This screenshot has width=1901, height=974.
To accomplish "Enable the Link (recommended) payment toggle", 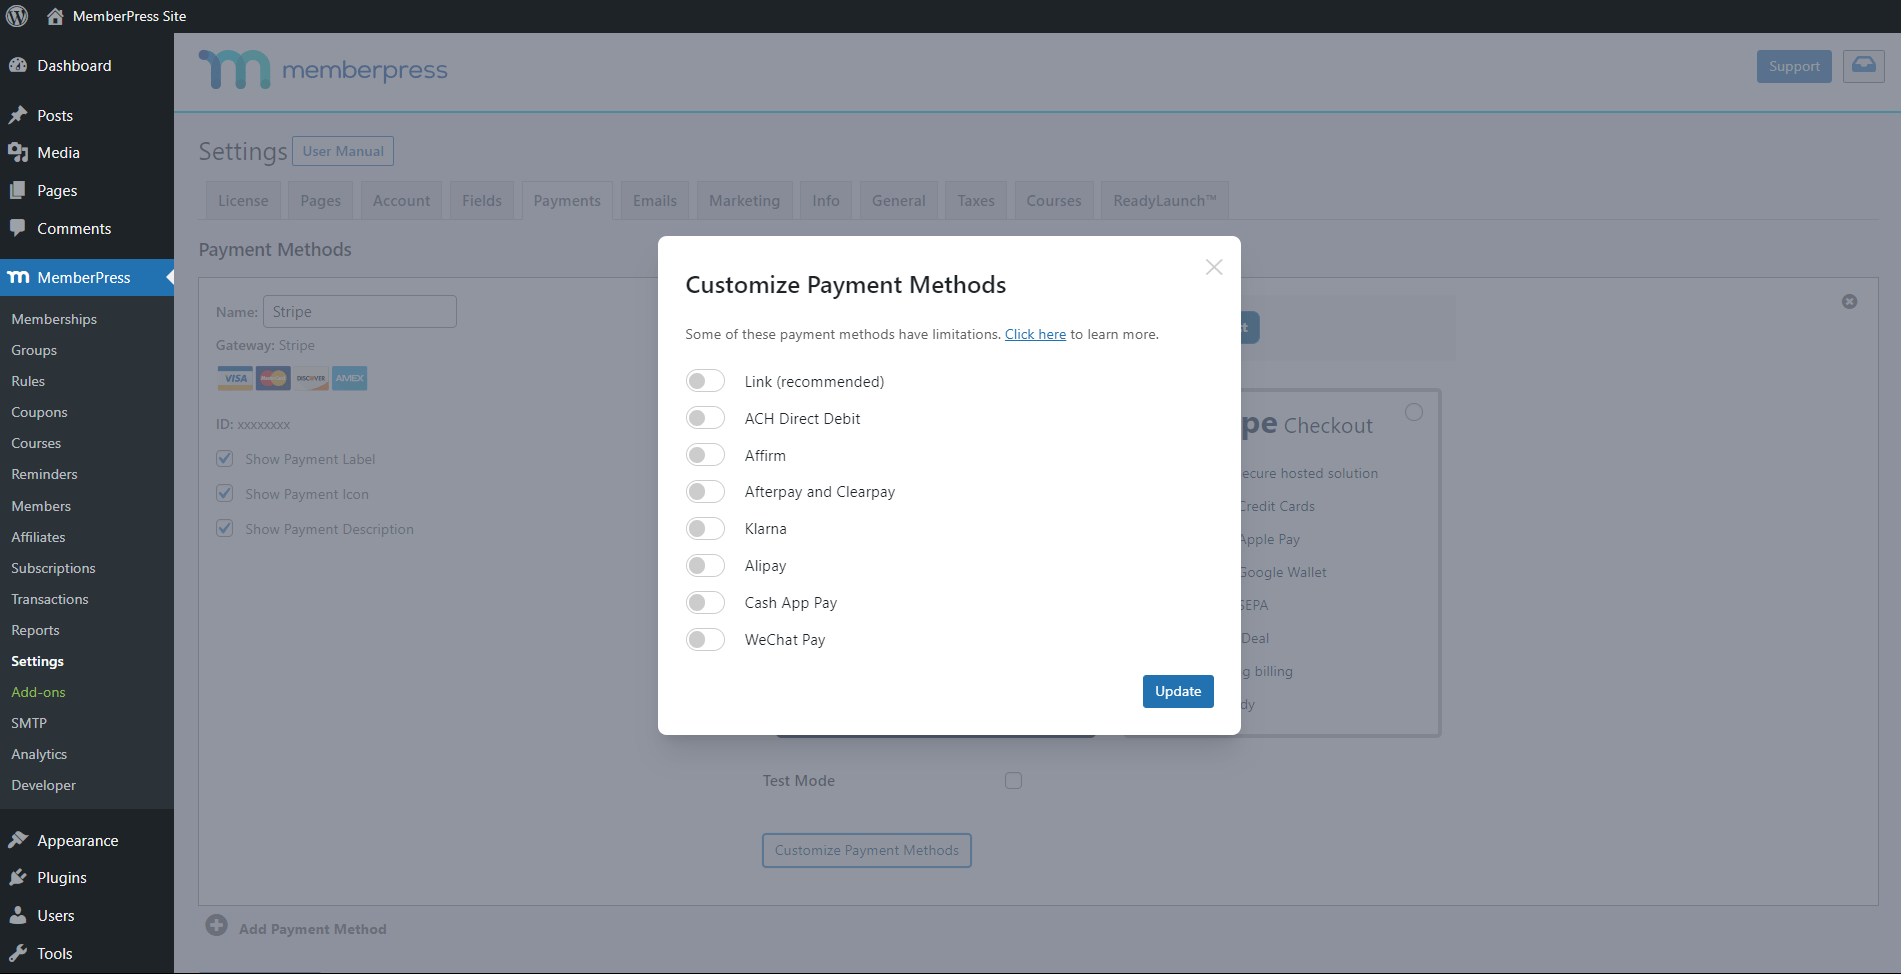I will pos(705,380).
